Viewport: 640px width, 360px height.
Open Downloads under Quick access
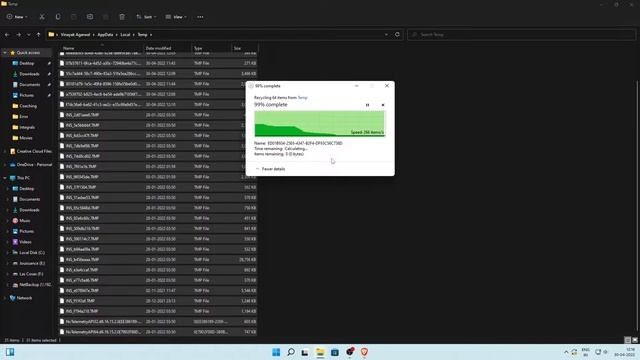click(29, 74)
